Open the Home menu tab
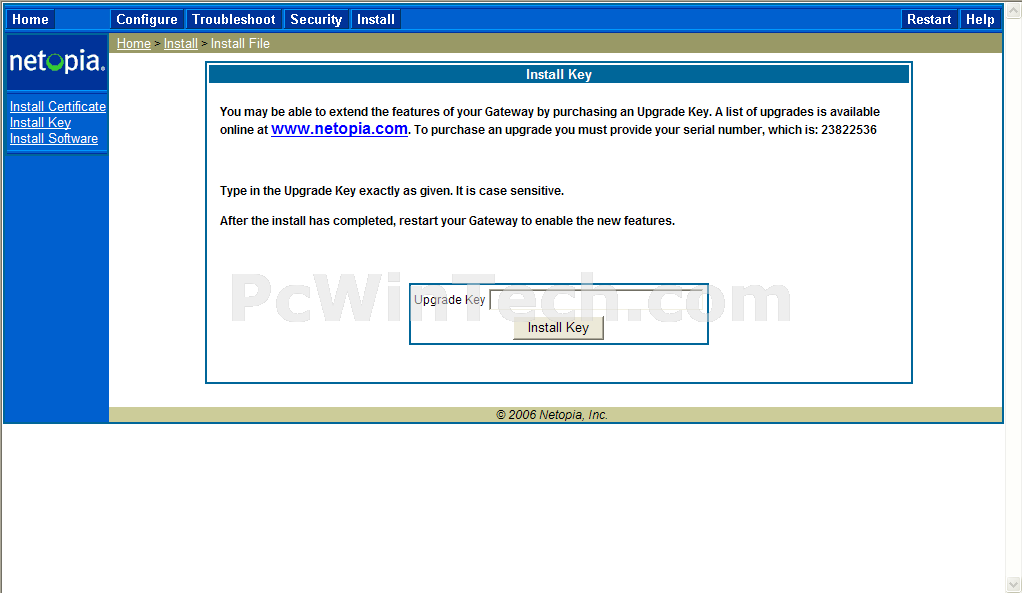This screenshot has height=593, width=1022. coord(31,20)
